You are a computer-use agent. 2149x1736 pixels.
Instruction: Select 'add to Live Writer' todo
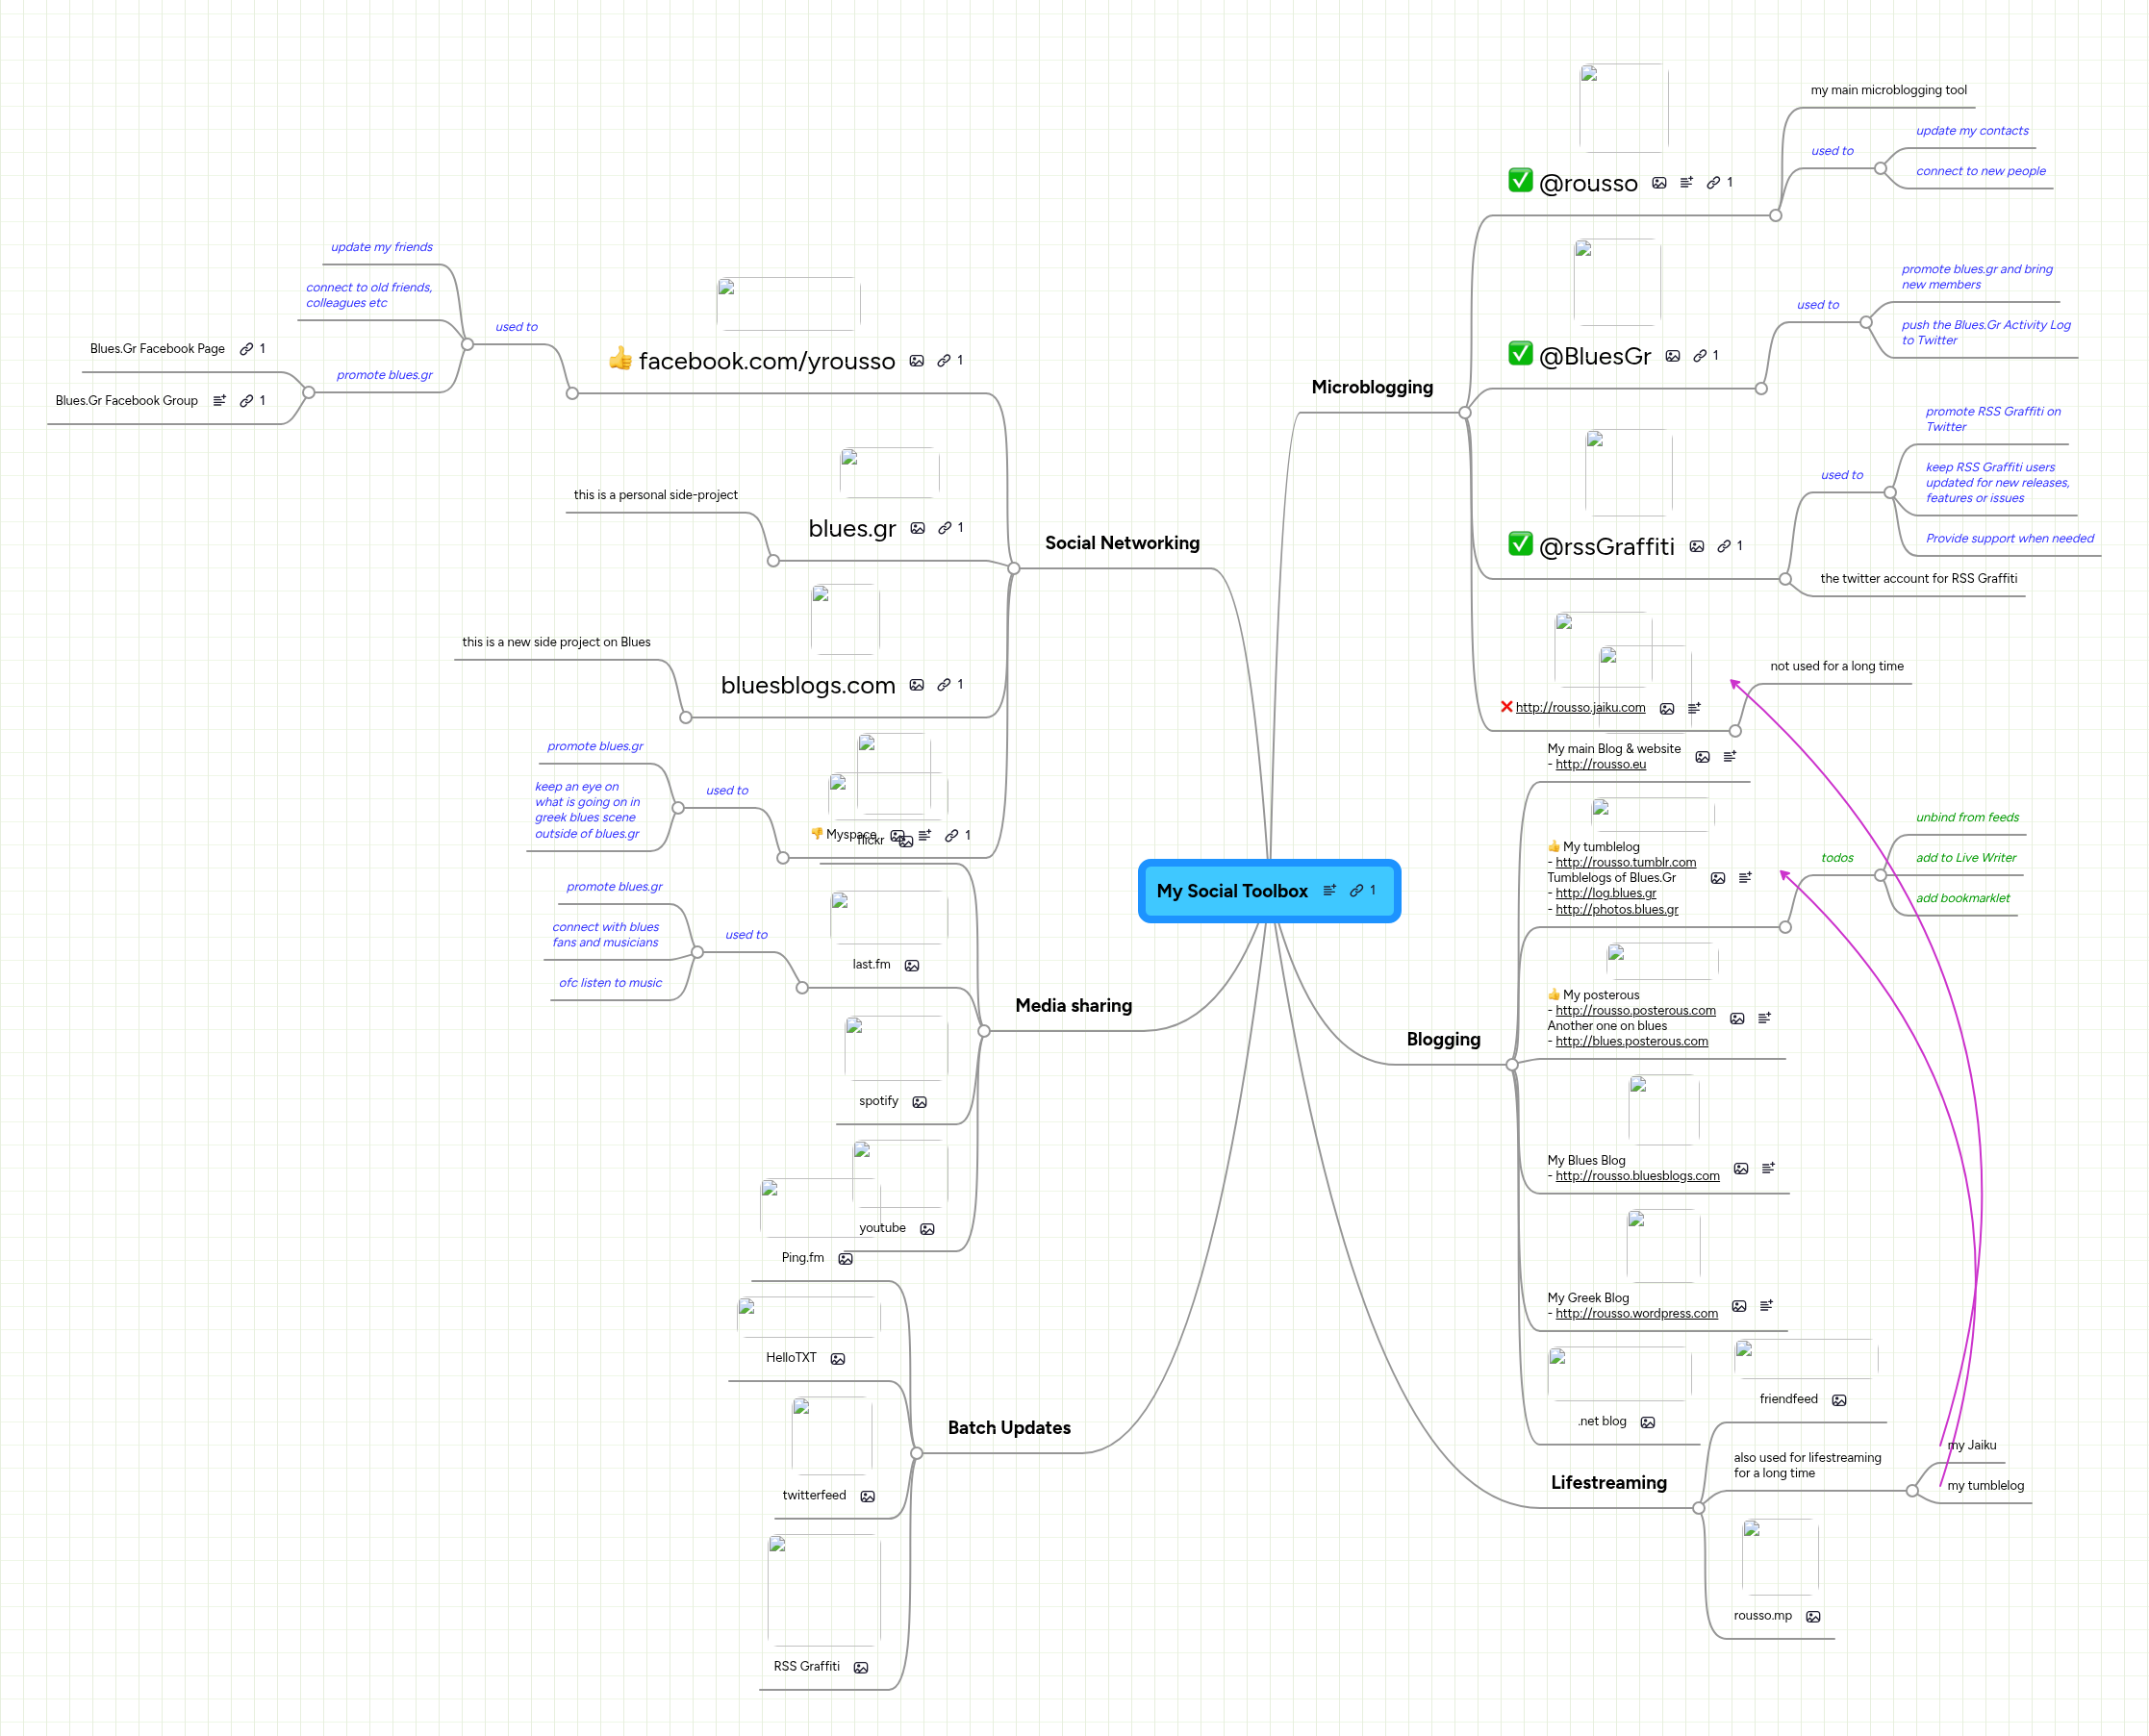(1965, 857)
